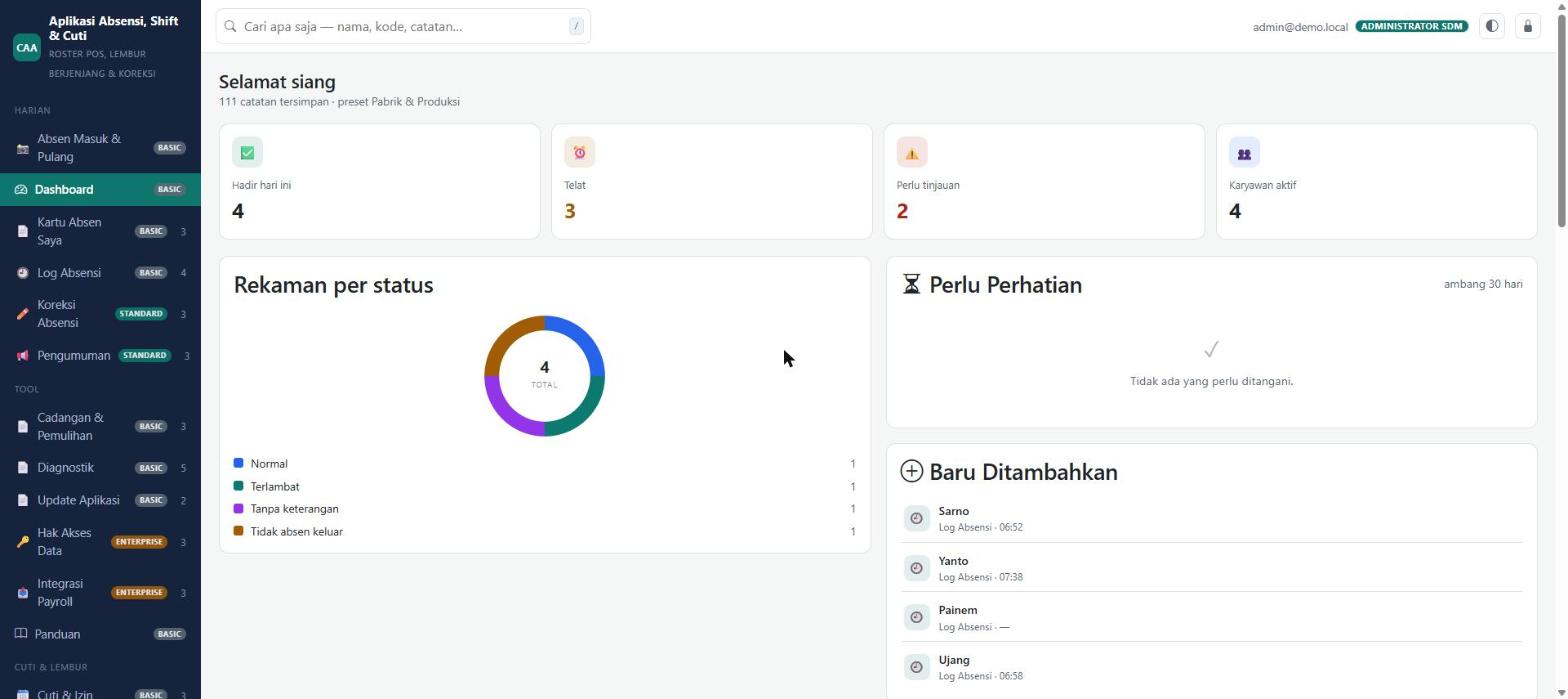Focus the Cari apa saja search field
The width and height of the screenshot is (1568, 699).
click(403, 26)
